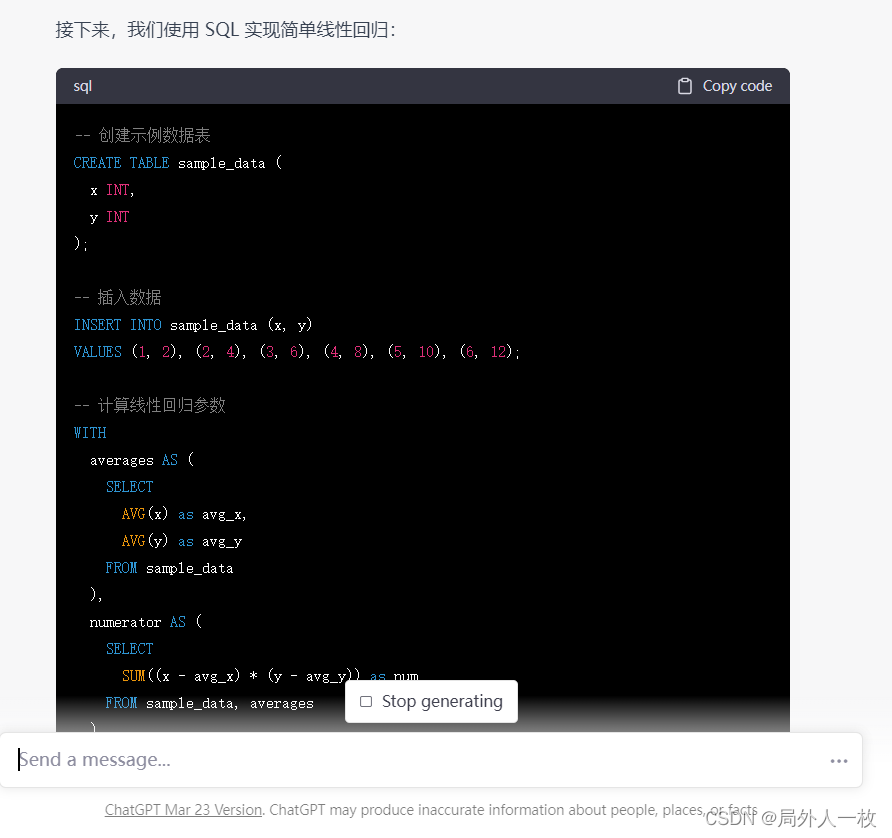Click the three-dots indicator in message box
The height and width of the screenshot is (838, 892).
tap(839, 761)
